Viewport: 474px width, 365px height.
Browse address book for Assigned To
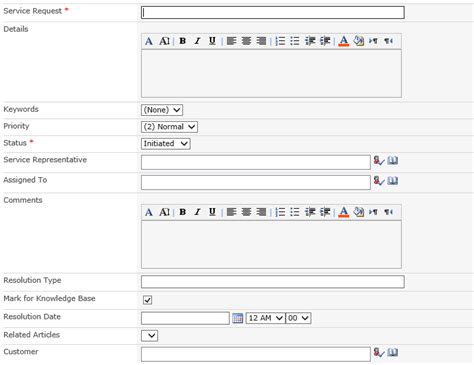(x=393, y=181)
